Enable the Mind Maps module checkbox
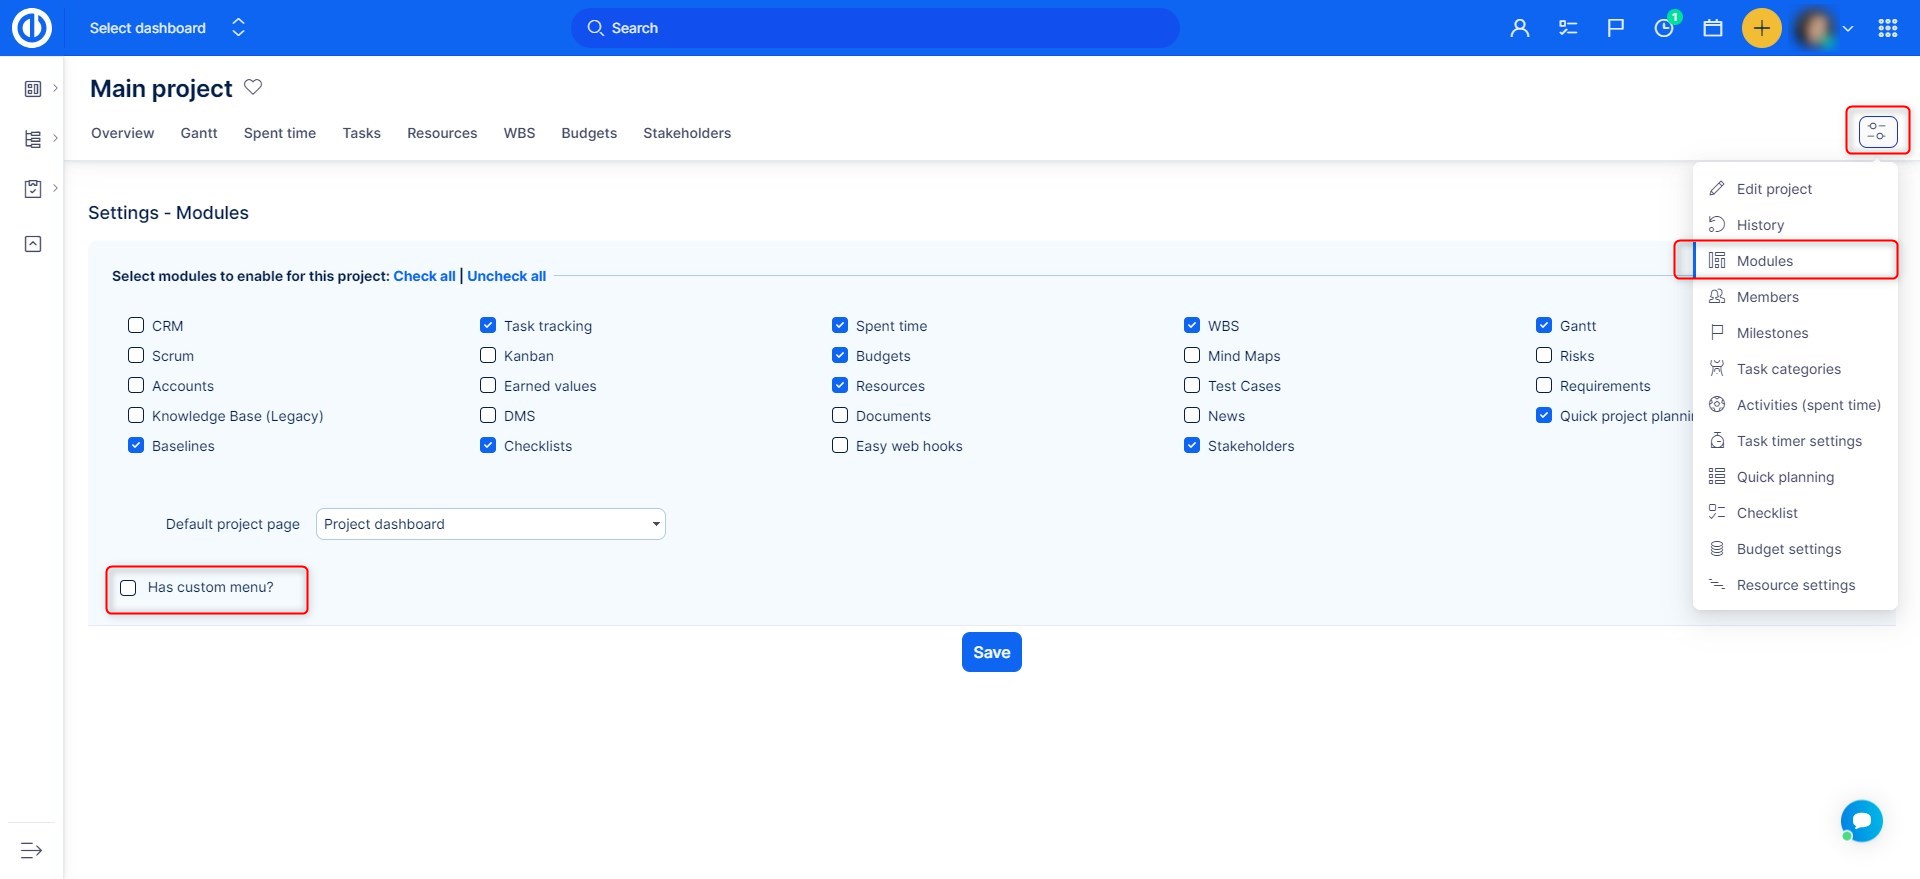The image size is (1920, 879). pos(1192,355)
